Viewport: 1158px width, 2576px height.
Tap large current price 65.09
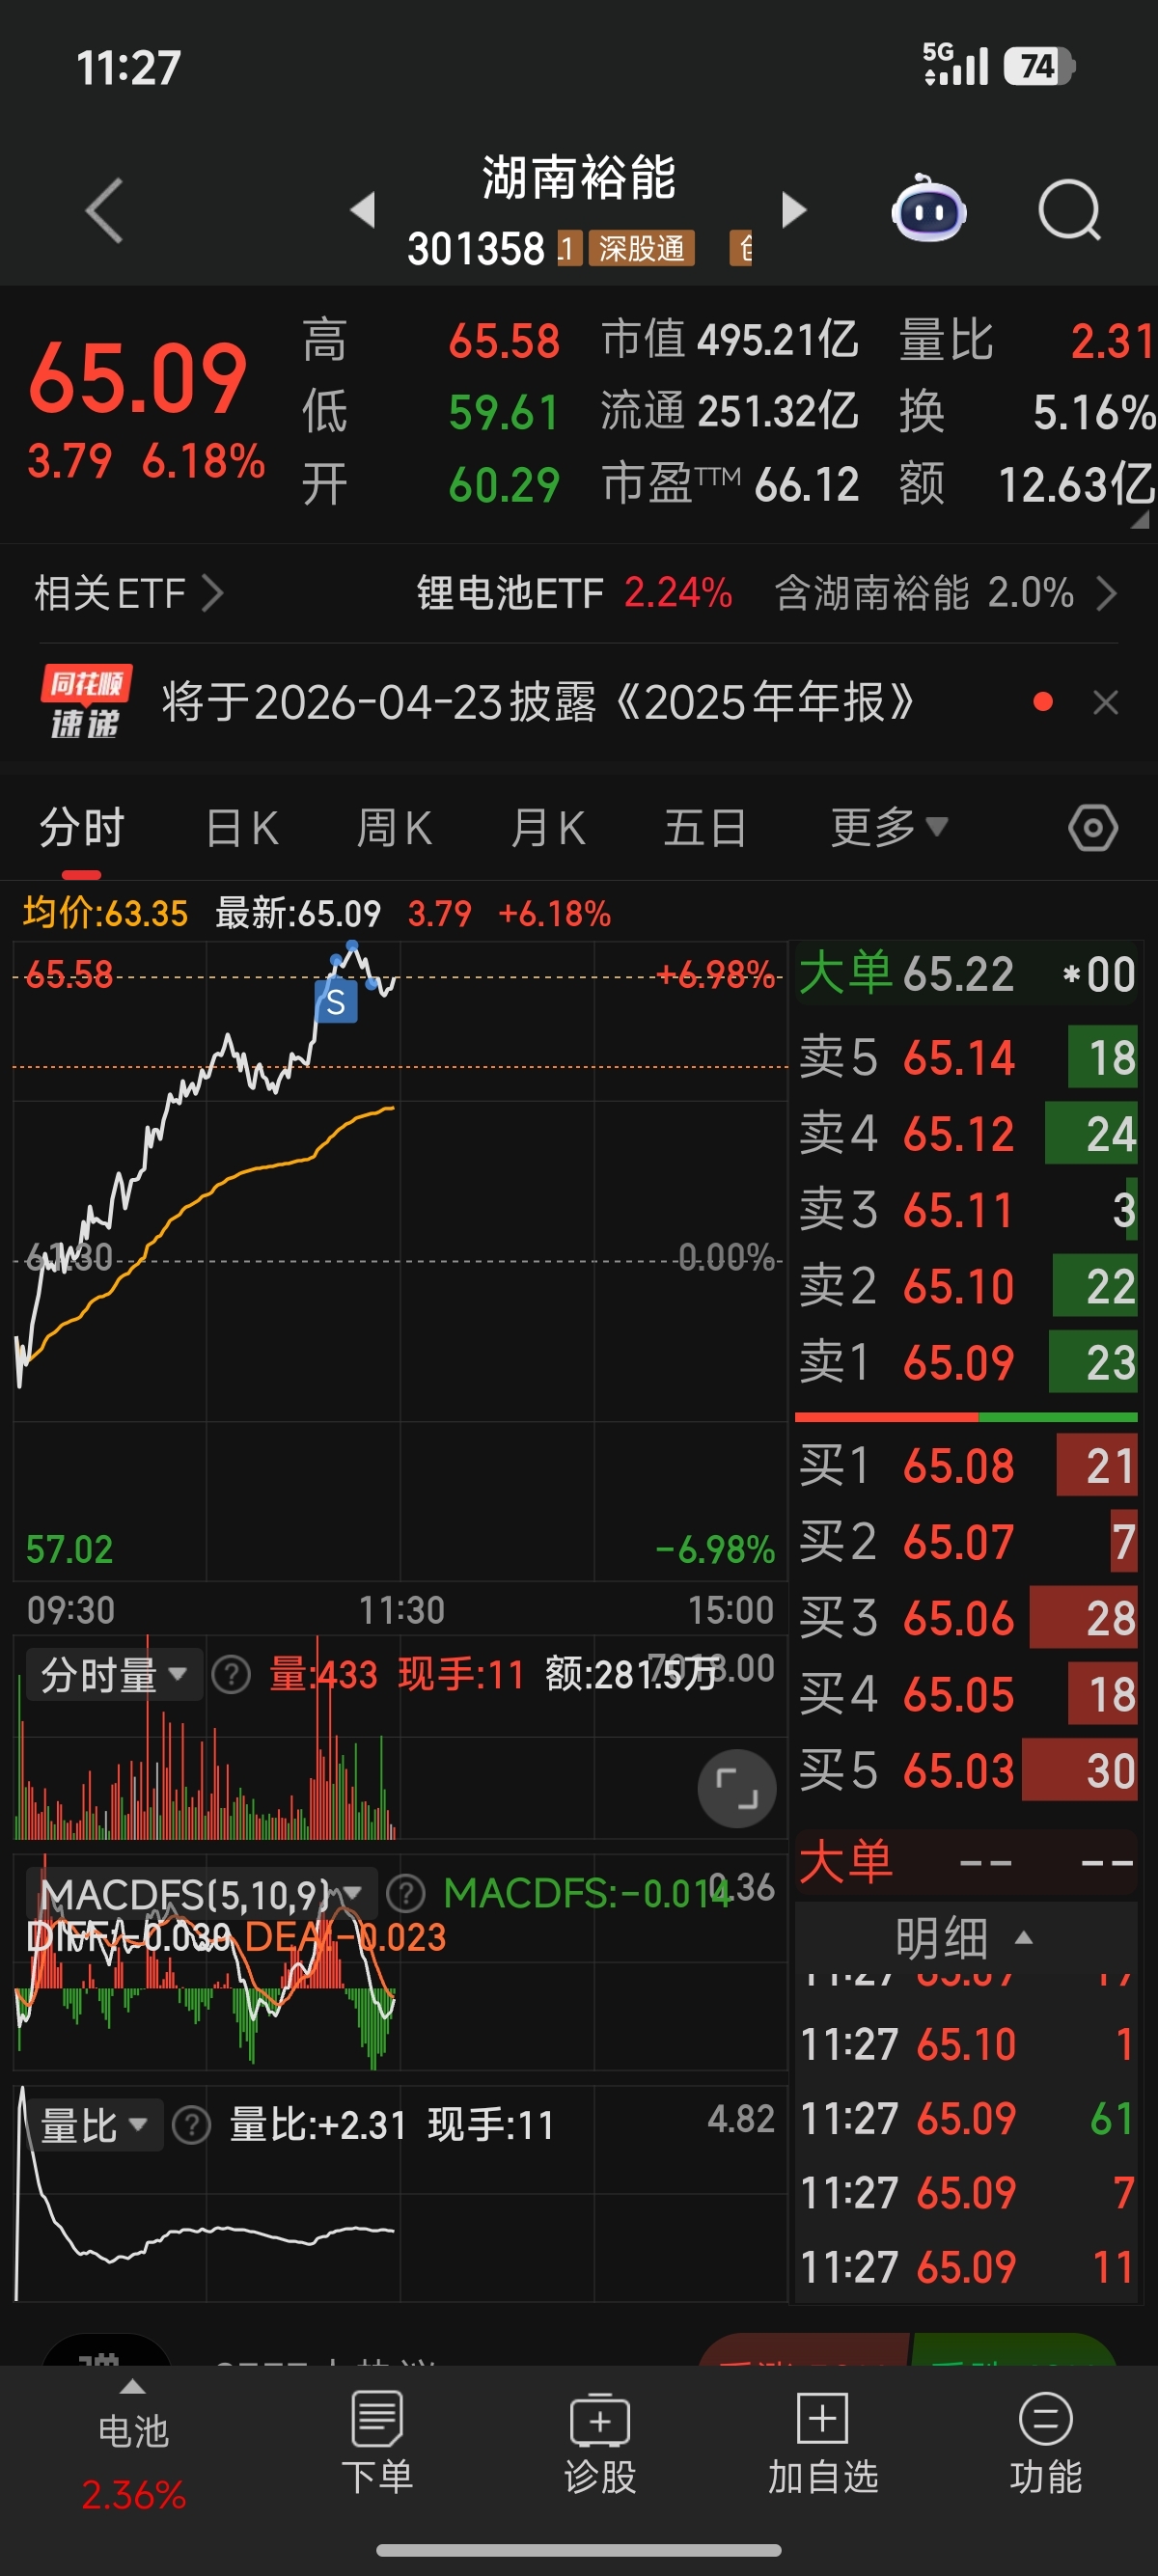point(137,377)
